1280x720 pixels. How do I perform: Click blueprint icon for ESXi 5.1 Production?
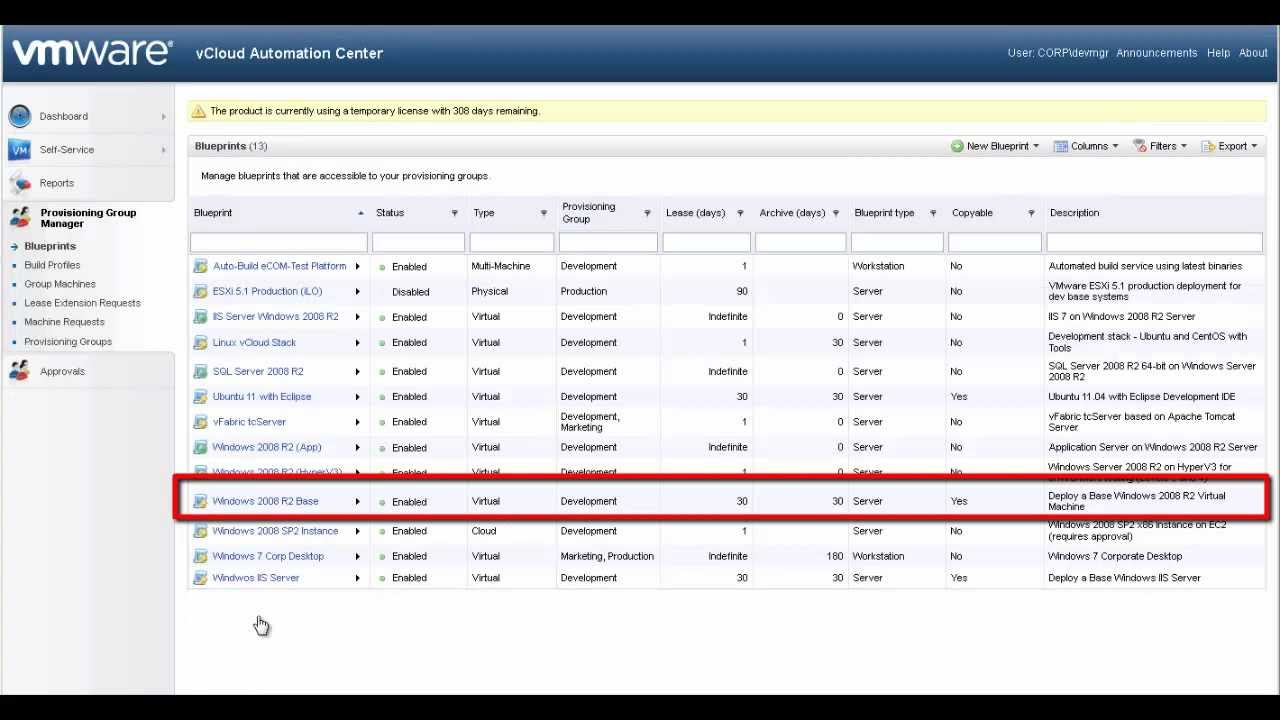pyautogui.click(x=201, y=291)
